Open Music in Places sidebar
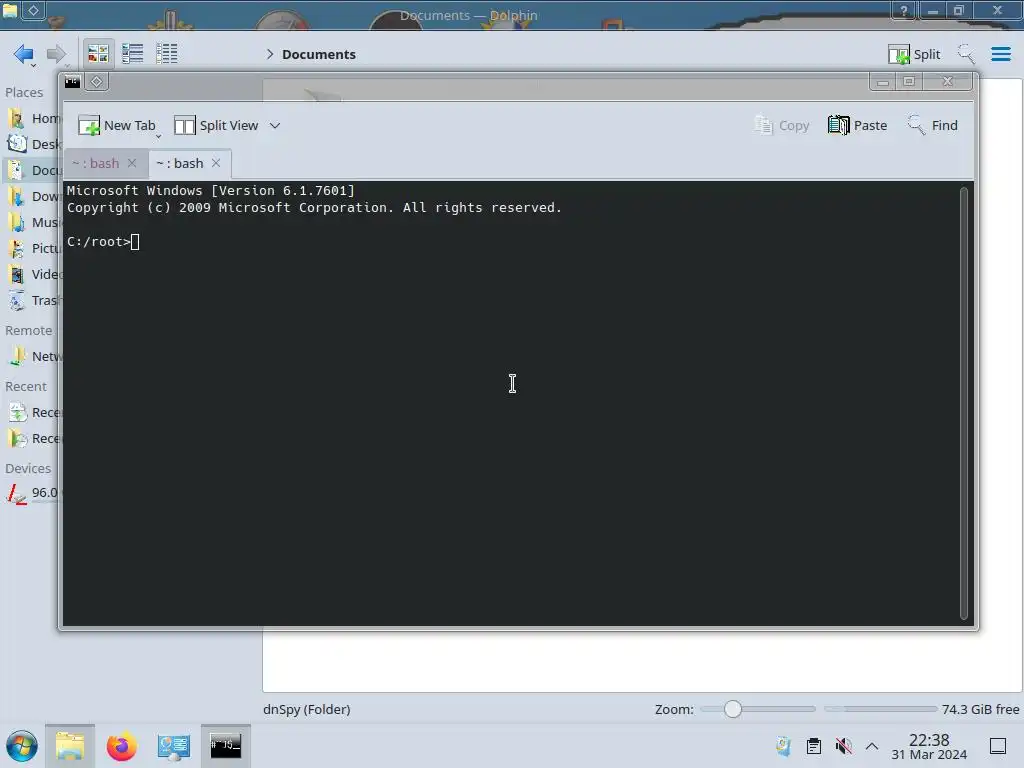The width and height of the screenshot is (1024, 768). click(x=35, y=223)
